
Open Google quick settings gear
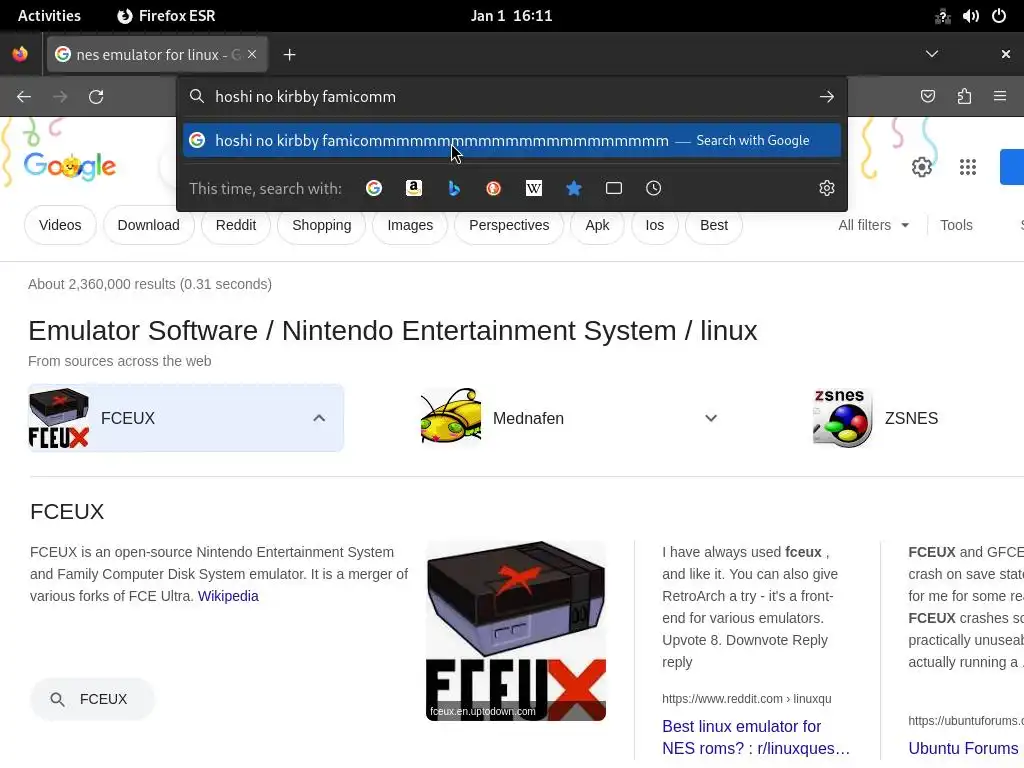921,167
